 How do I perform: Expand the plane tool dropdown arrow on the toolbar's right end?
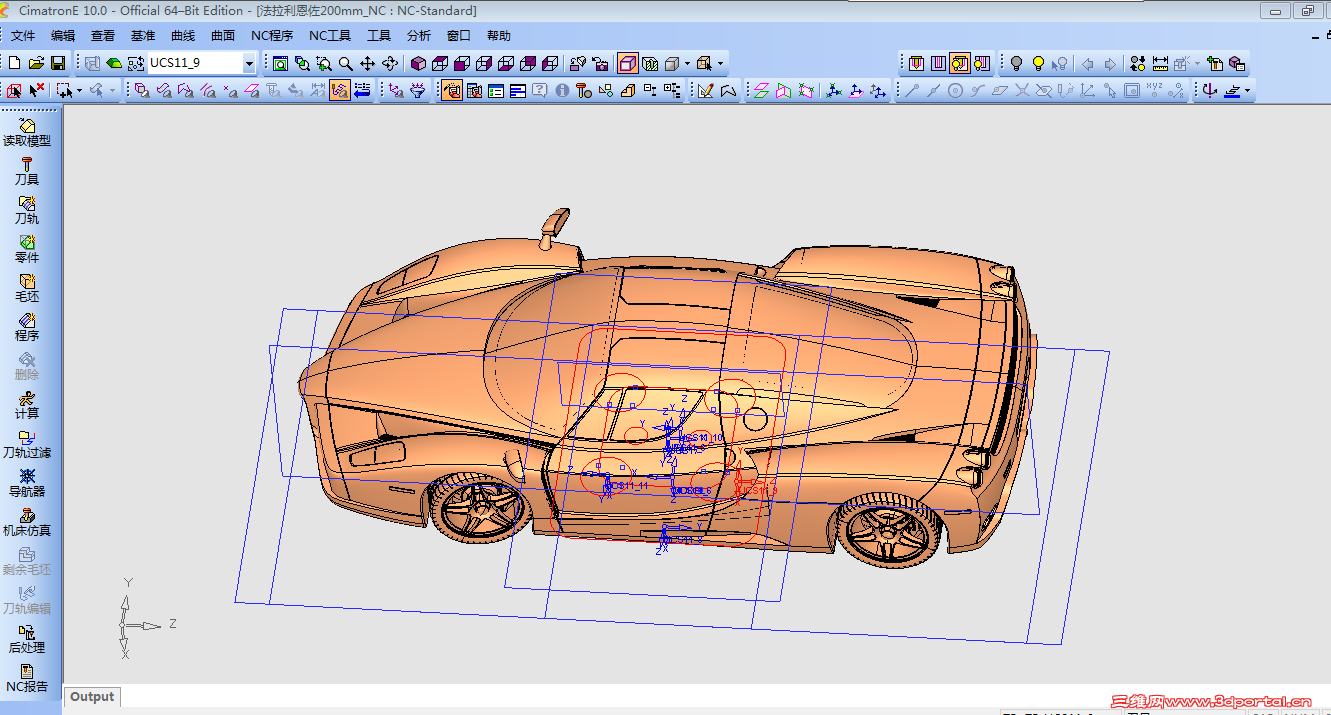click(x=1248, y=90)
